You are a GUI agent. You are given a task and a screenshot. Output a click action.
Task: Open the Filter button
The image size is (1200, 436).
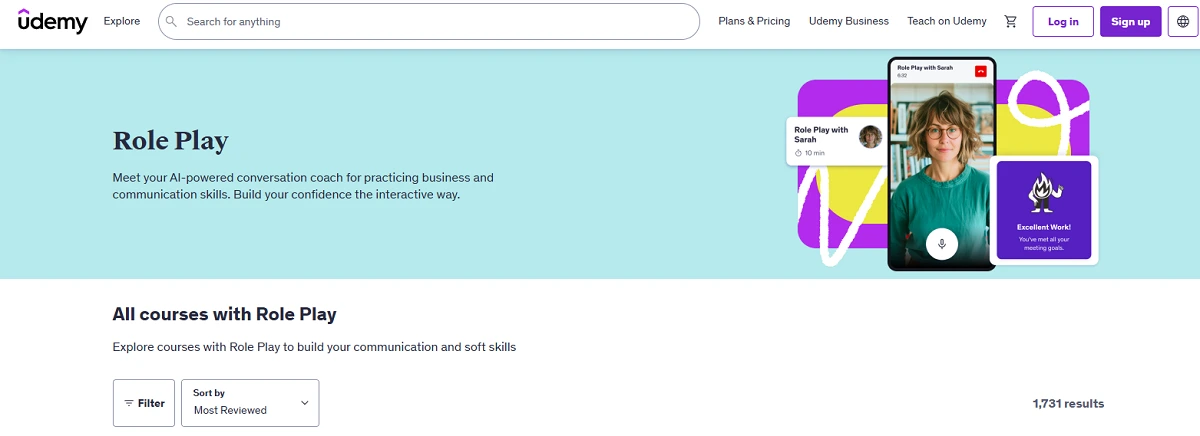pyautogui.click(x=144, y=403)
